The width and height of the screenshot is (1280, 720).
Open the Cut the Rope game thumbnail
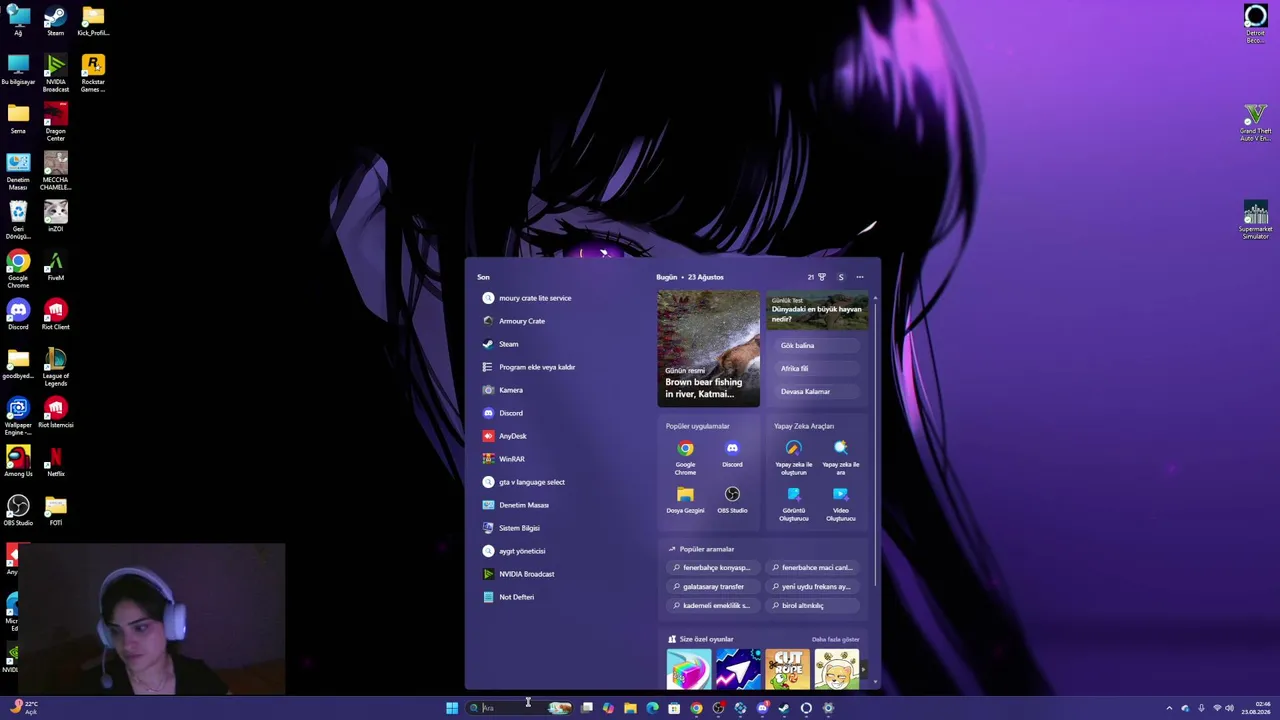pos(787,669)
